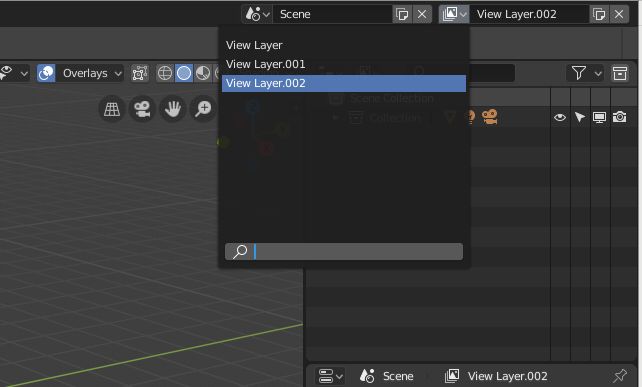
Task: Open the scene browse dropdown icon
Action: tap(257, 14)
